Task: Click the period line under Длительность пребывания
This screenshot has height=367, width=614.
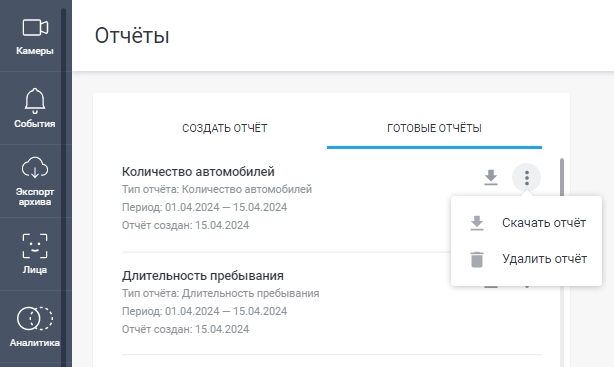Action: tap(204, 311)
